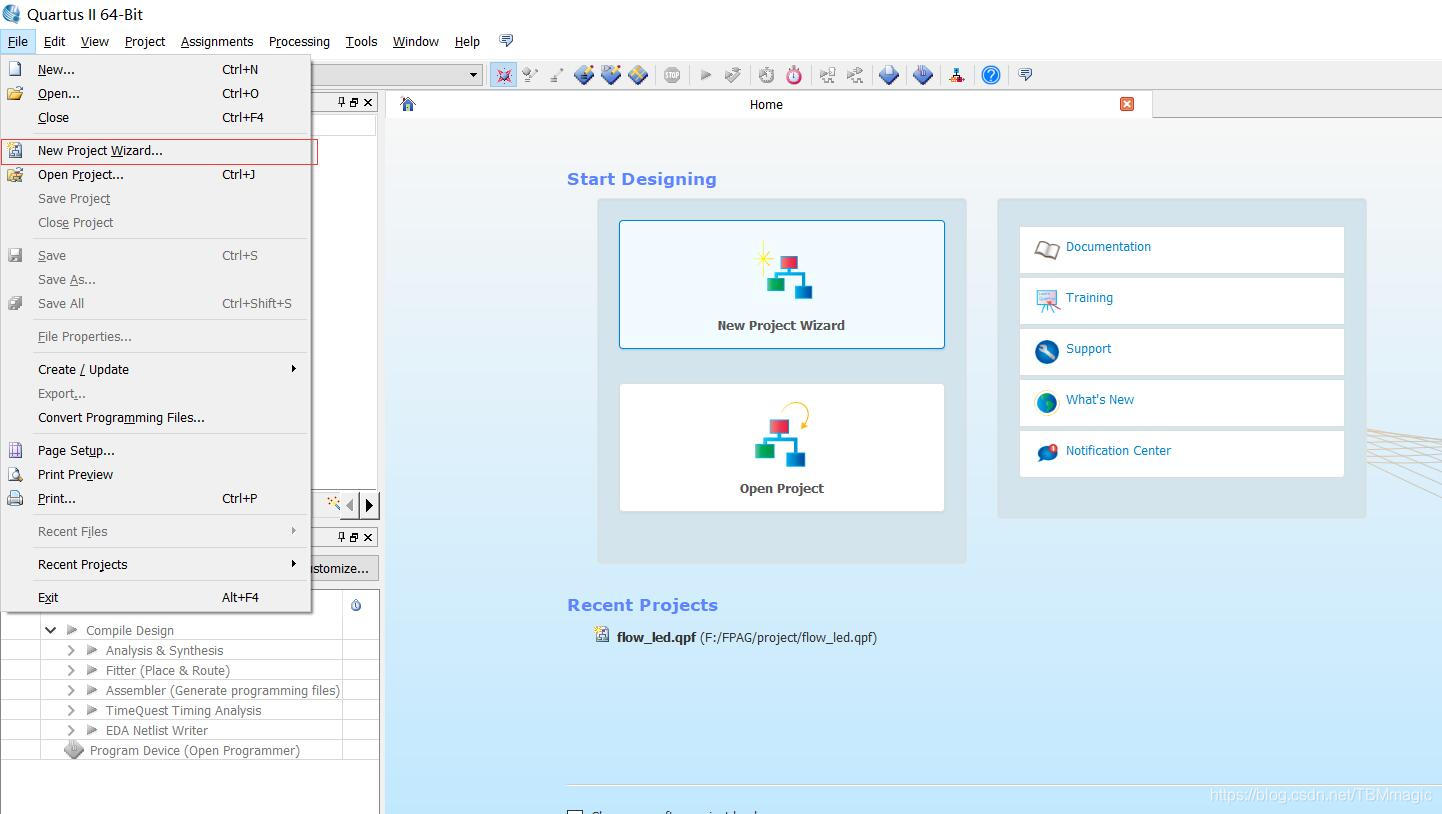
Task: Click the red-X chip icon in toolbar
Action: click(503, 75)
